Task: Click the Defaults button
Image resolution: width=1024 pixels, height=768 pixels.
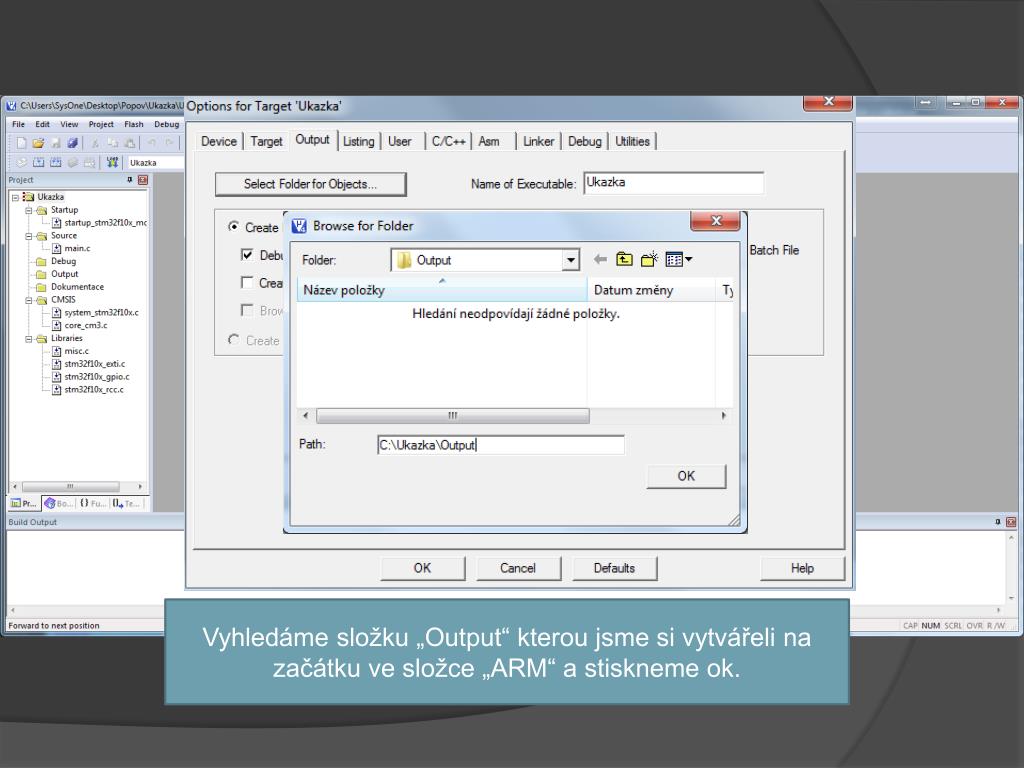Action: (614, 568)
